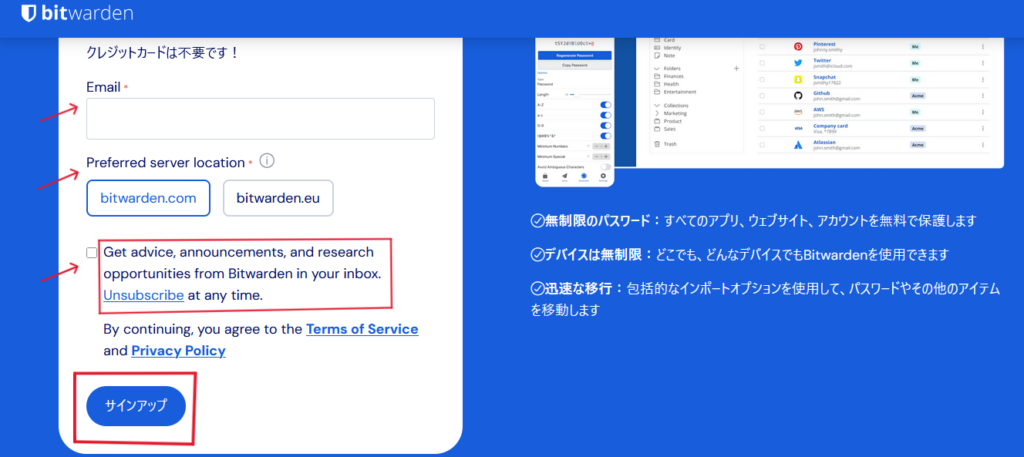
Task: Click the Snapchat ghost icon in vault list
Action: click(x=797, y=80)
